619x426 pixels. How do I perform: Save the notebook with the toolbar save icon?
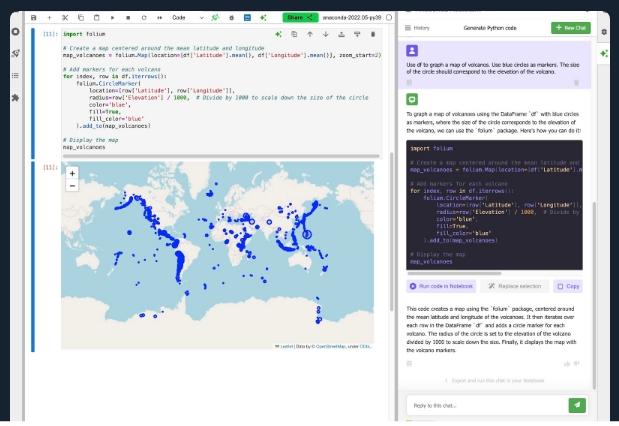[34, 17]
